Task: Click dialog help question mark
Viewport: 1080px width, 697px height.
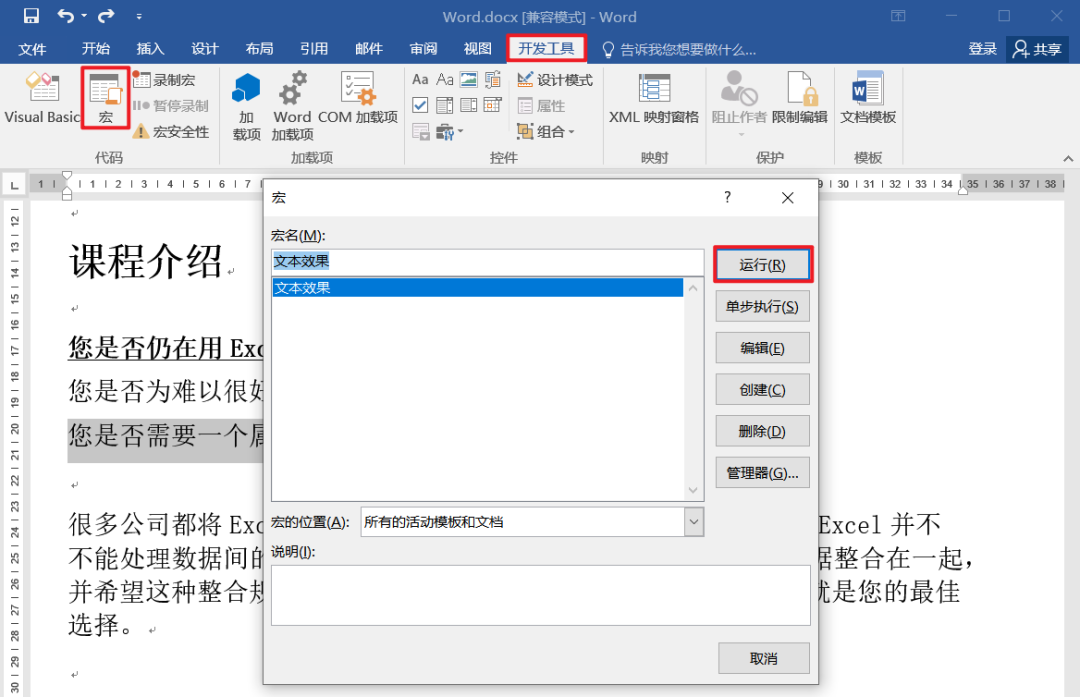Action: coord(727,198)
